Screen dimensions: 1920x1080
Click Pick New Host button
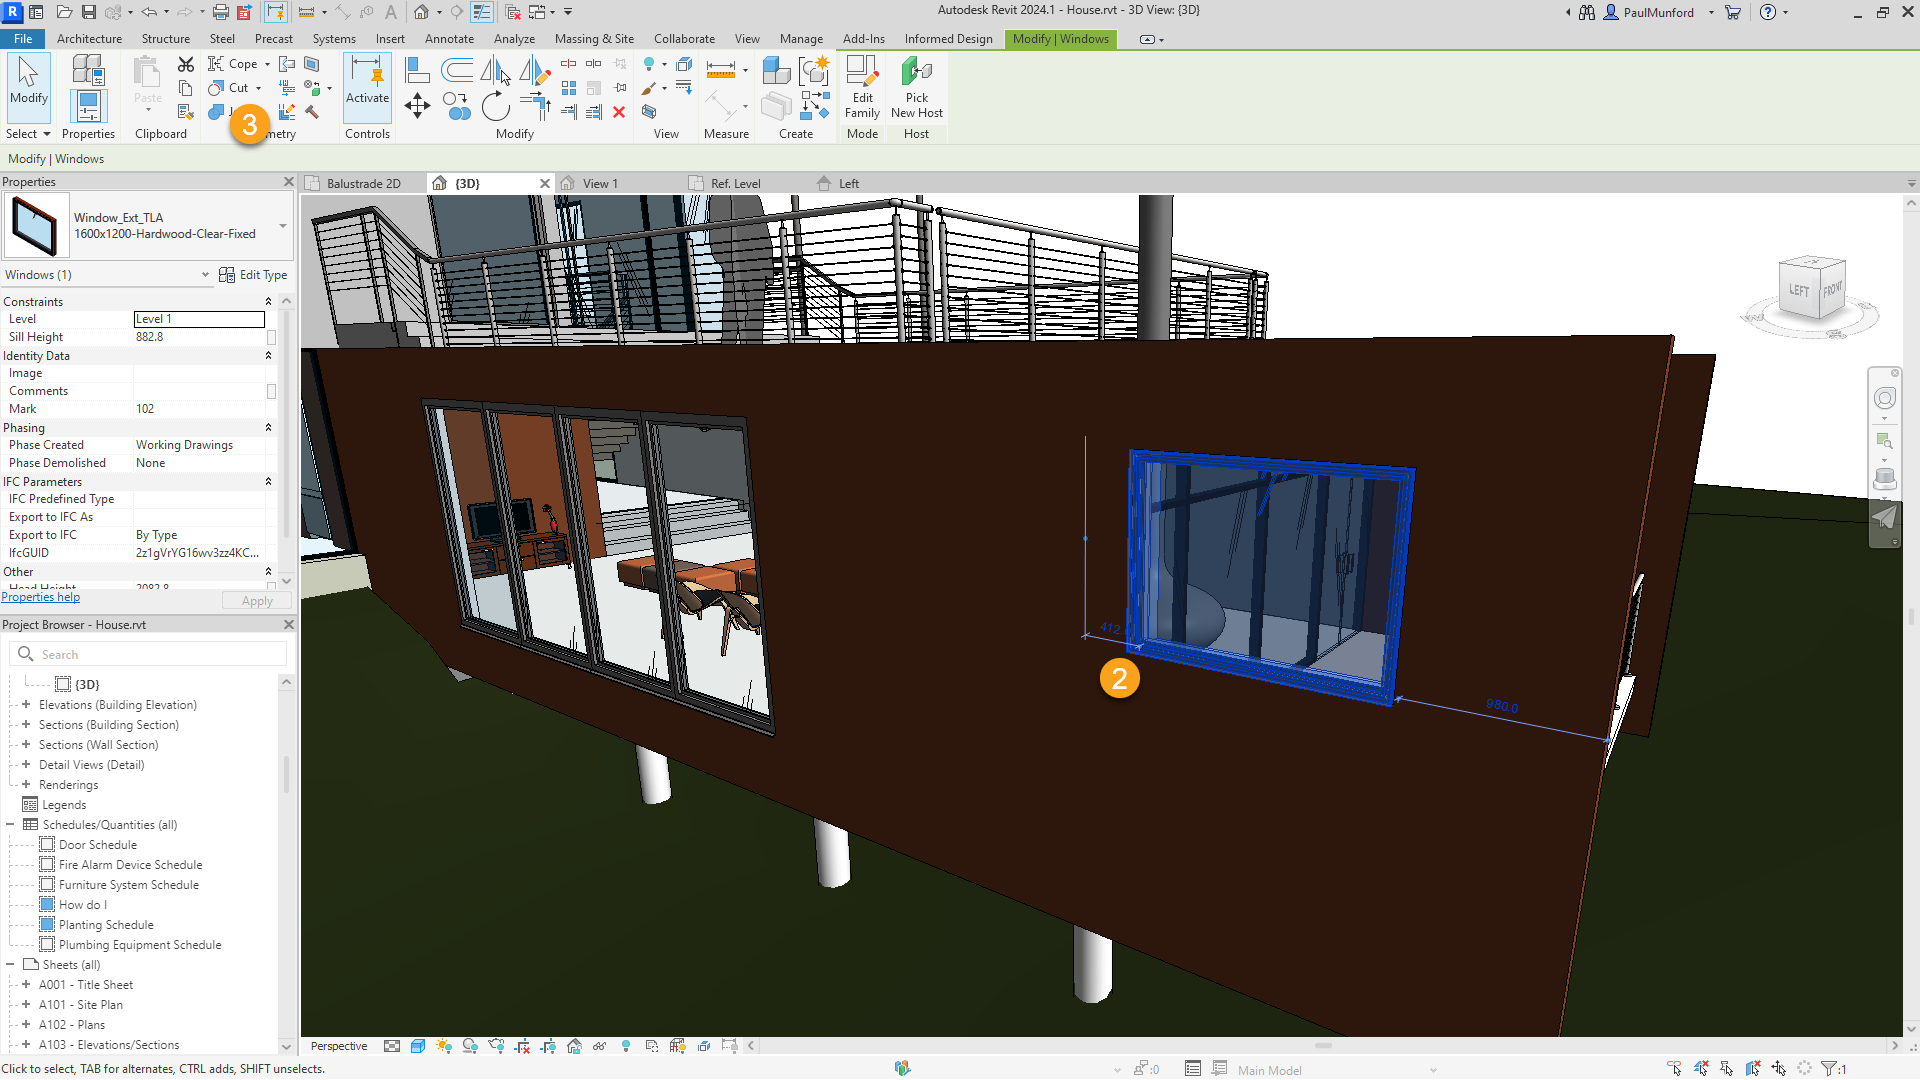tap(916, 88)
